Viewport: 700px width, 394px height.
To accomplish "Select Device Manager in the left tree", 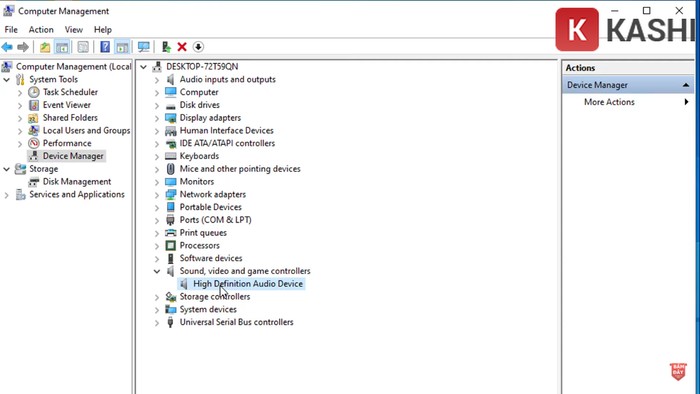I will [x=73, y=156].
